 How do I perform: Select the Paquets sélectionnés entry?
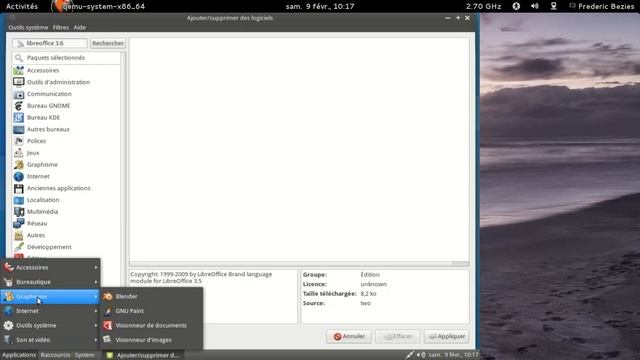coord(67,58)
